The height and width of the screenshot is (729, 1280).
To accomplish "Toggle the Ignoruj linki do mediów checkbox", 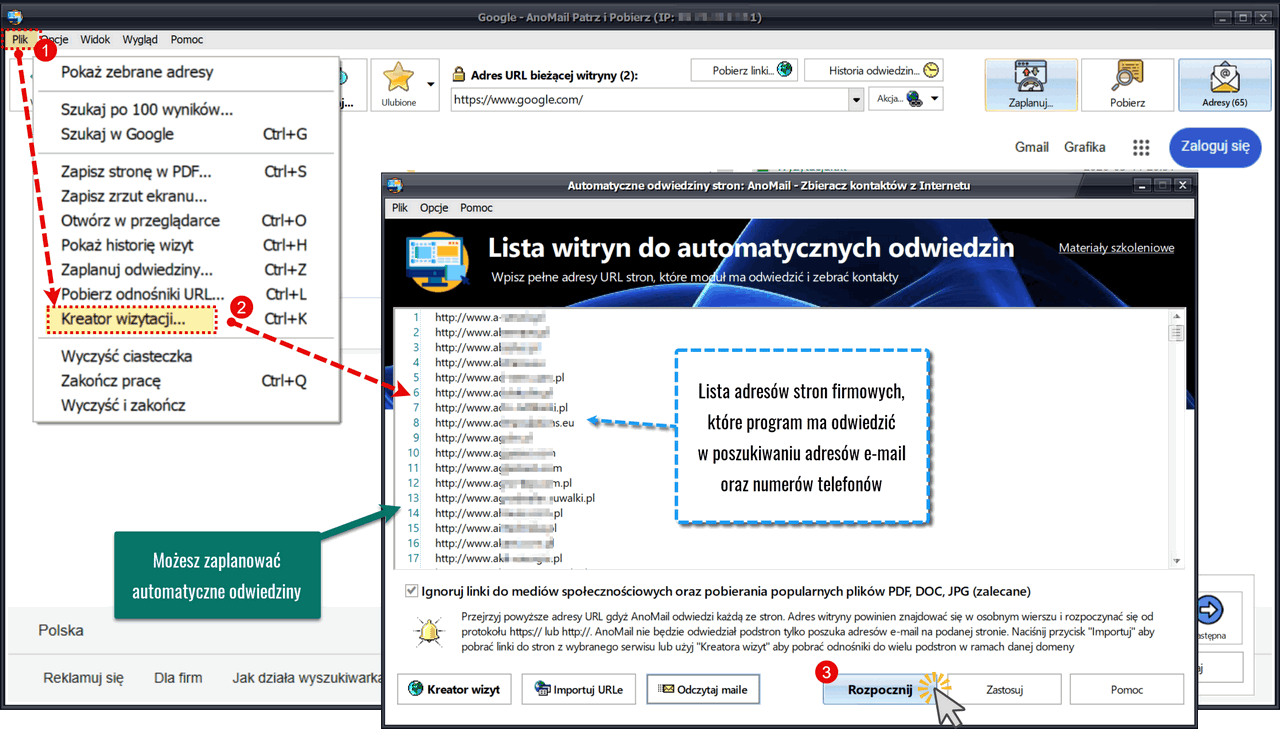I will click(413, 591).
